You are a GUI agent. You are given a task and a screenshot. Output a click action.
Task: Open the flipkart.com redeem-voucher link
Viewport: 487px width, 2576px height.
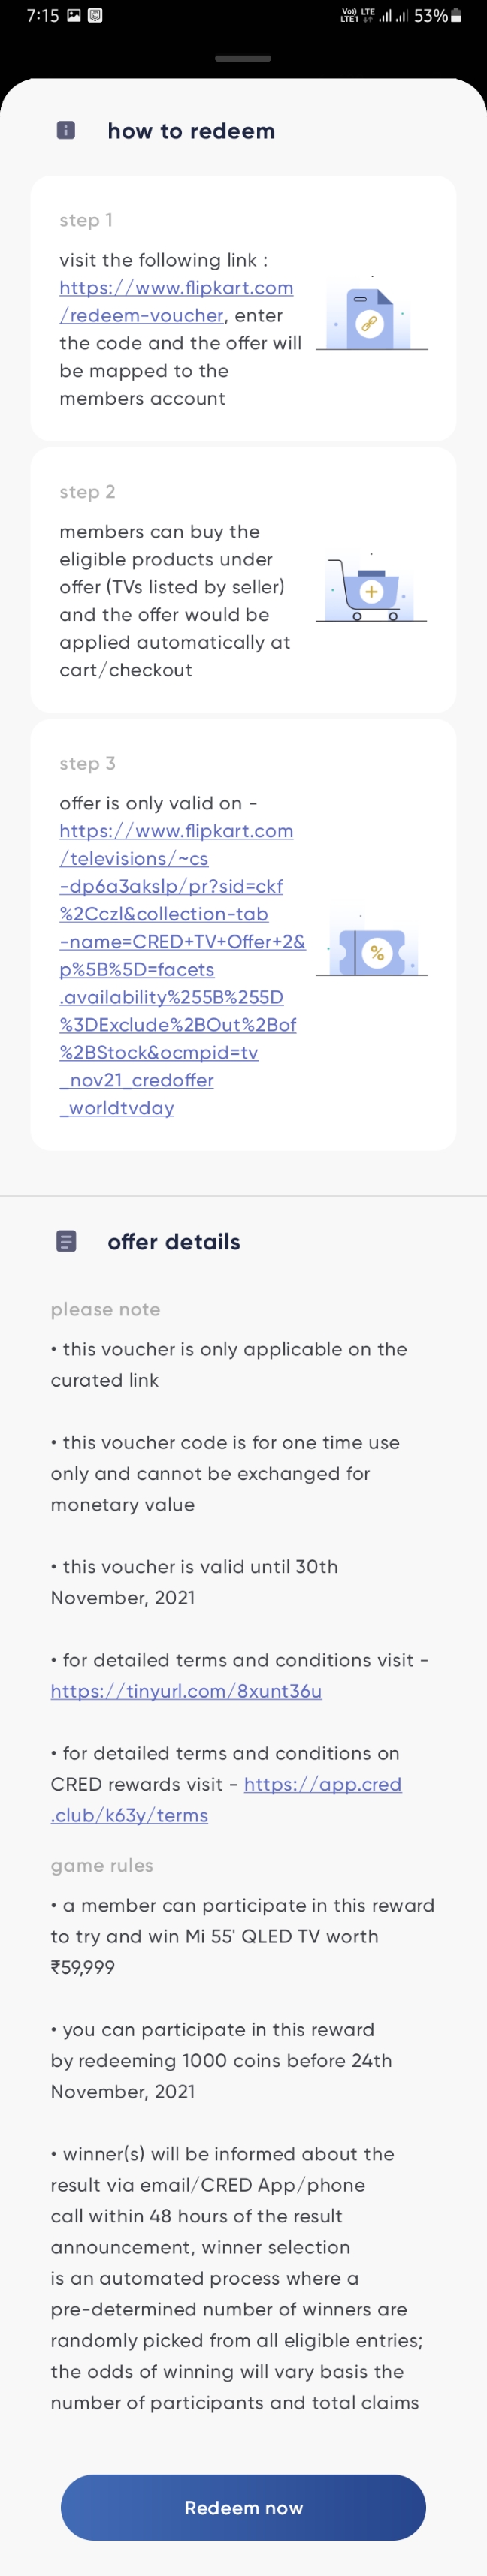[176, 301]
